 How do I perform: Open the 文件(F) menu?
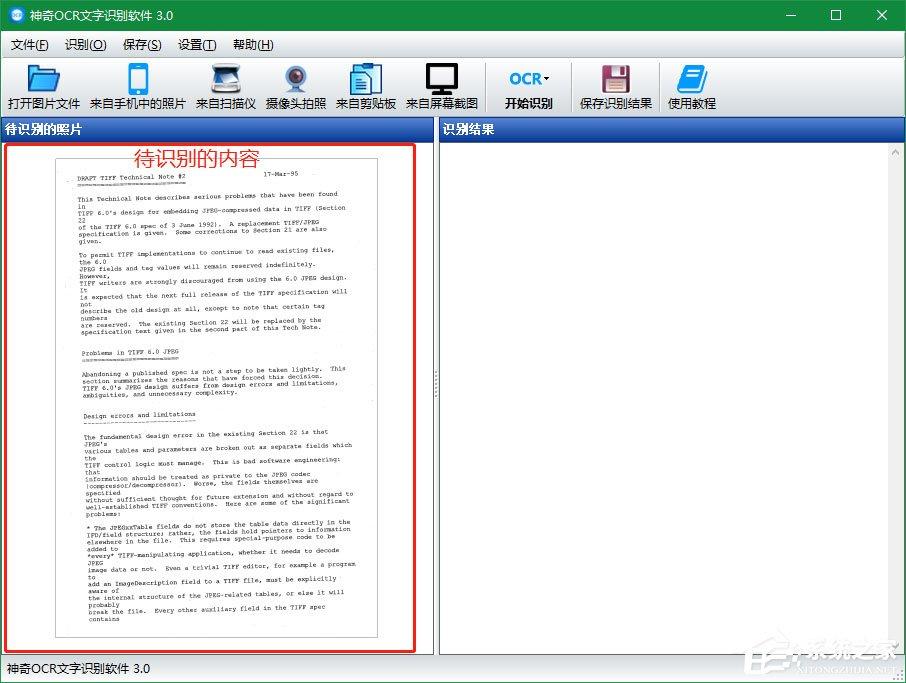pos(29,44)
